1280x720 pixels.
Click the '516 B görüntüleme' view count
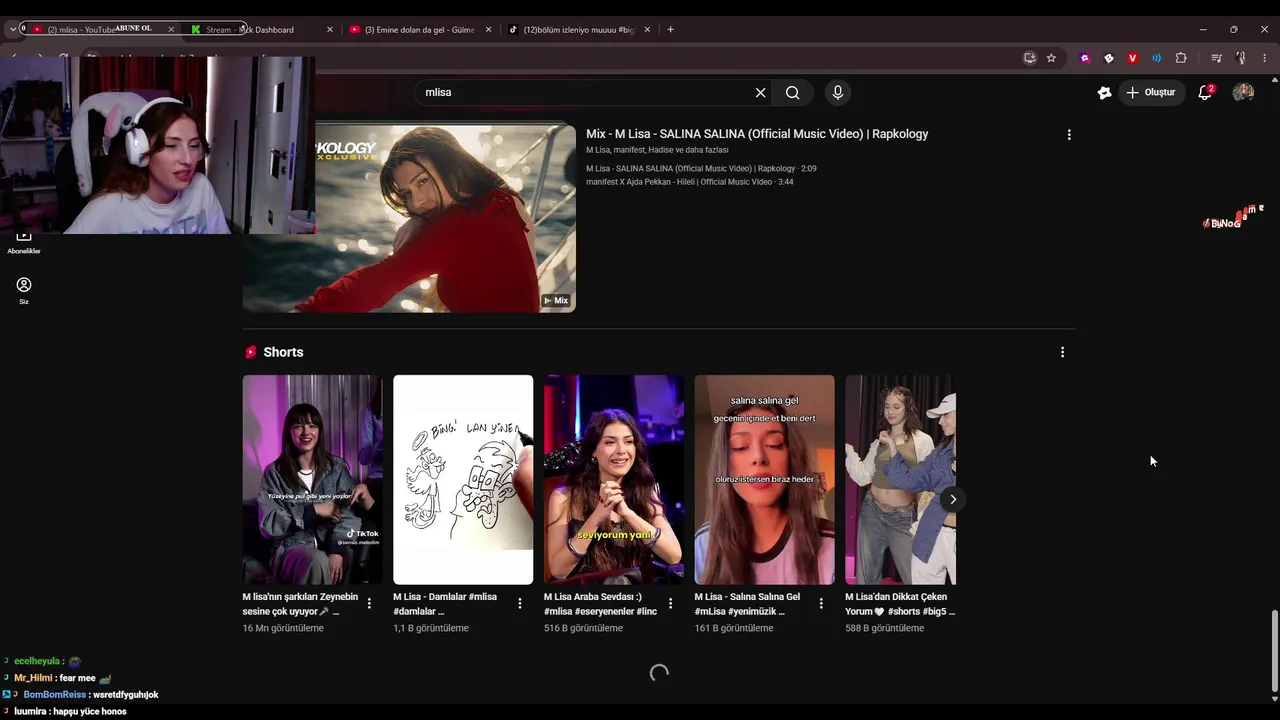click(583, 629)
